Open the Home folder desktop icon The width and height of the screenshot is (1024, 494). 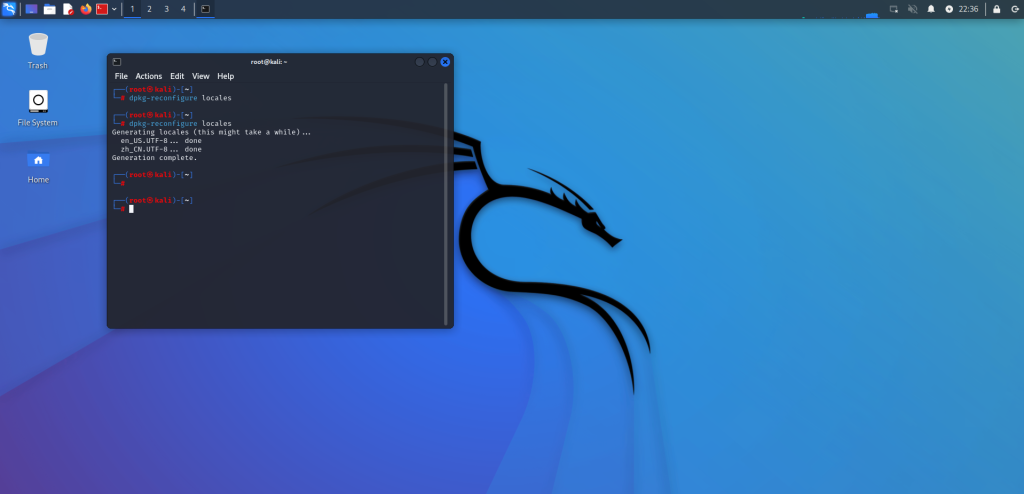pos(38,166)
